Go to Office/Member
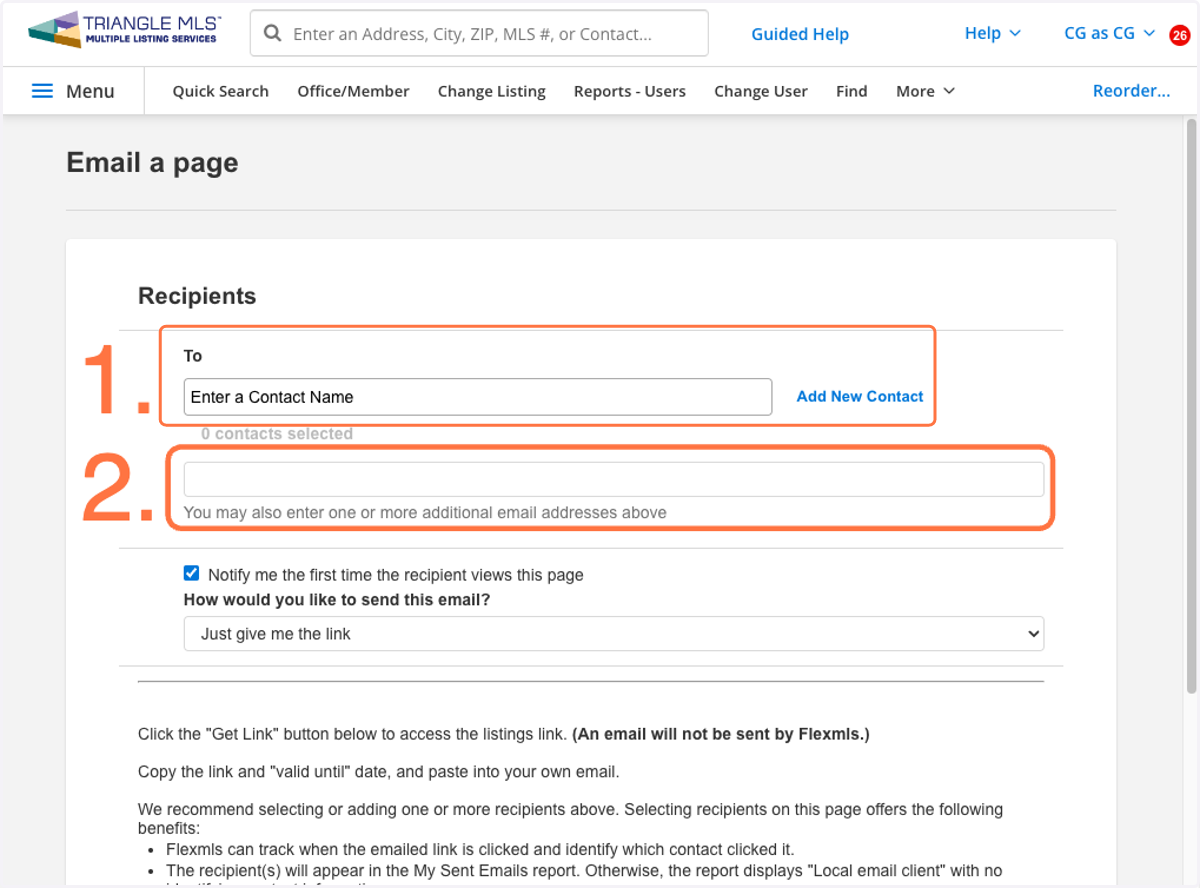This screenshot has height=888, width=1200. 353,91
